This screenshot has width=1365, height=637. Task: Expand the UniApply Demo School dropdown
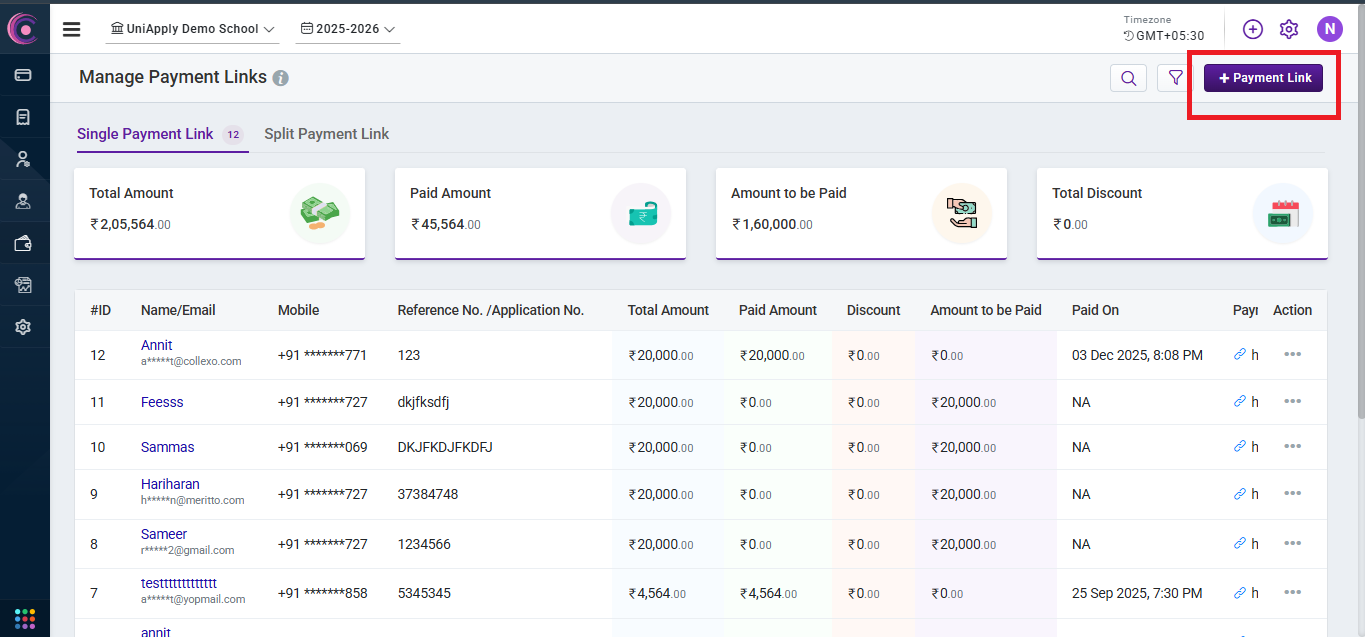click(192, 29)
